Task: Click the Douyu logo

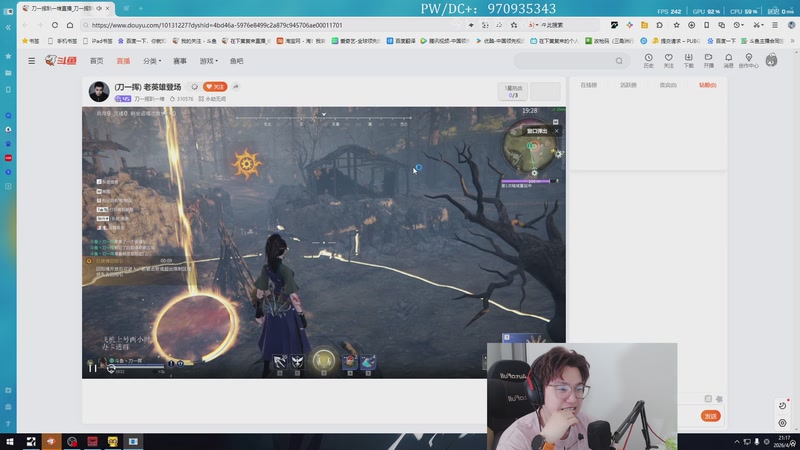Action: (x=61, y=61)
